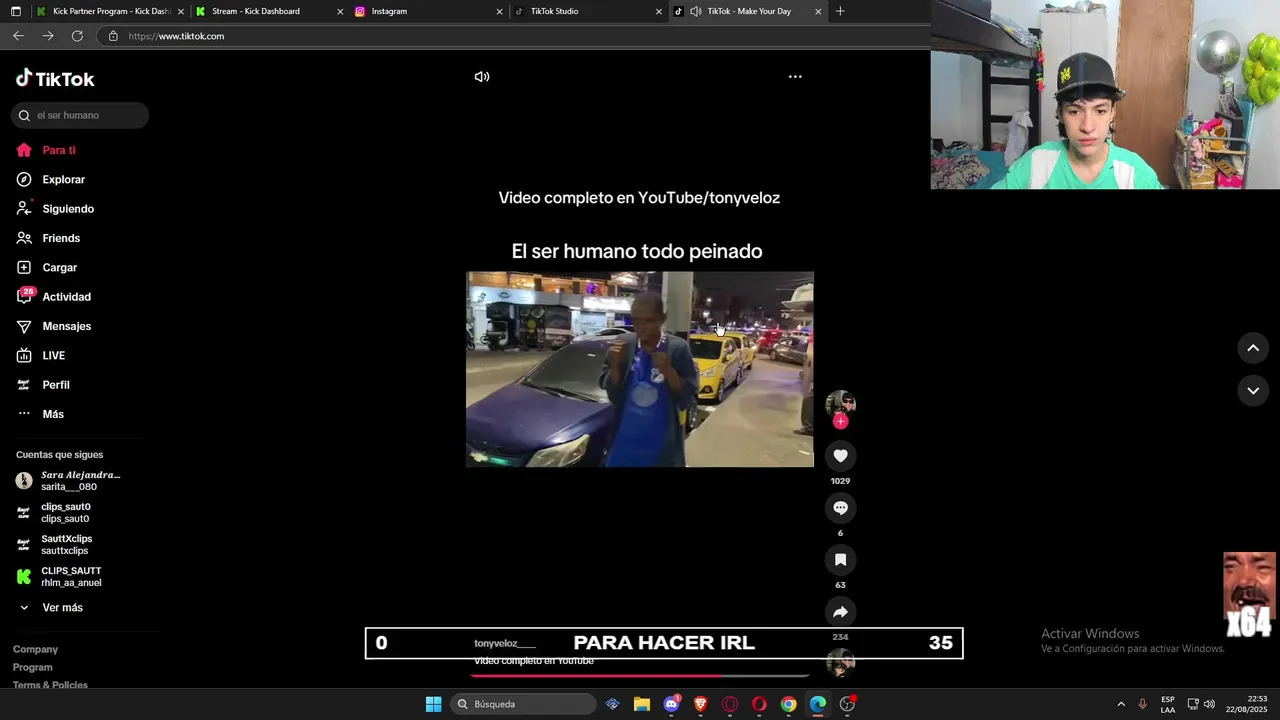
Task: Show hidden system tray icons
Action: point(1121,704)
